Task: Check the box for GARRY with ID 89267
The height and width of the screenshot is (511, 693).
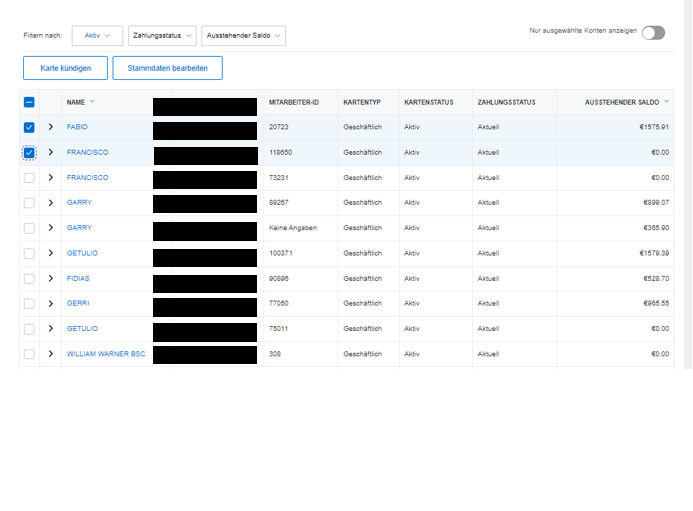Action: pos(29,203)
